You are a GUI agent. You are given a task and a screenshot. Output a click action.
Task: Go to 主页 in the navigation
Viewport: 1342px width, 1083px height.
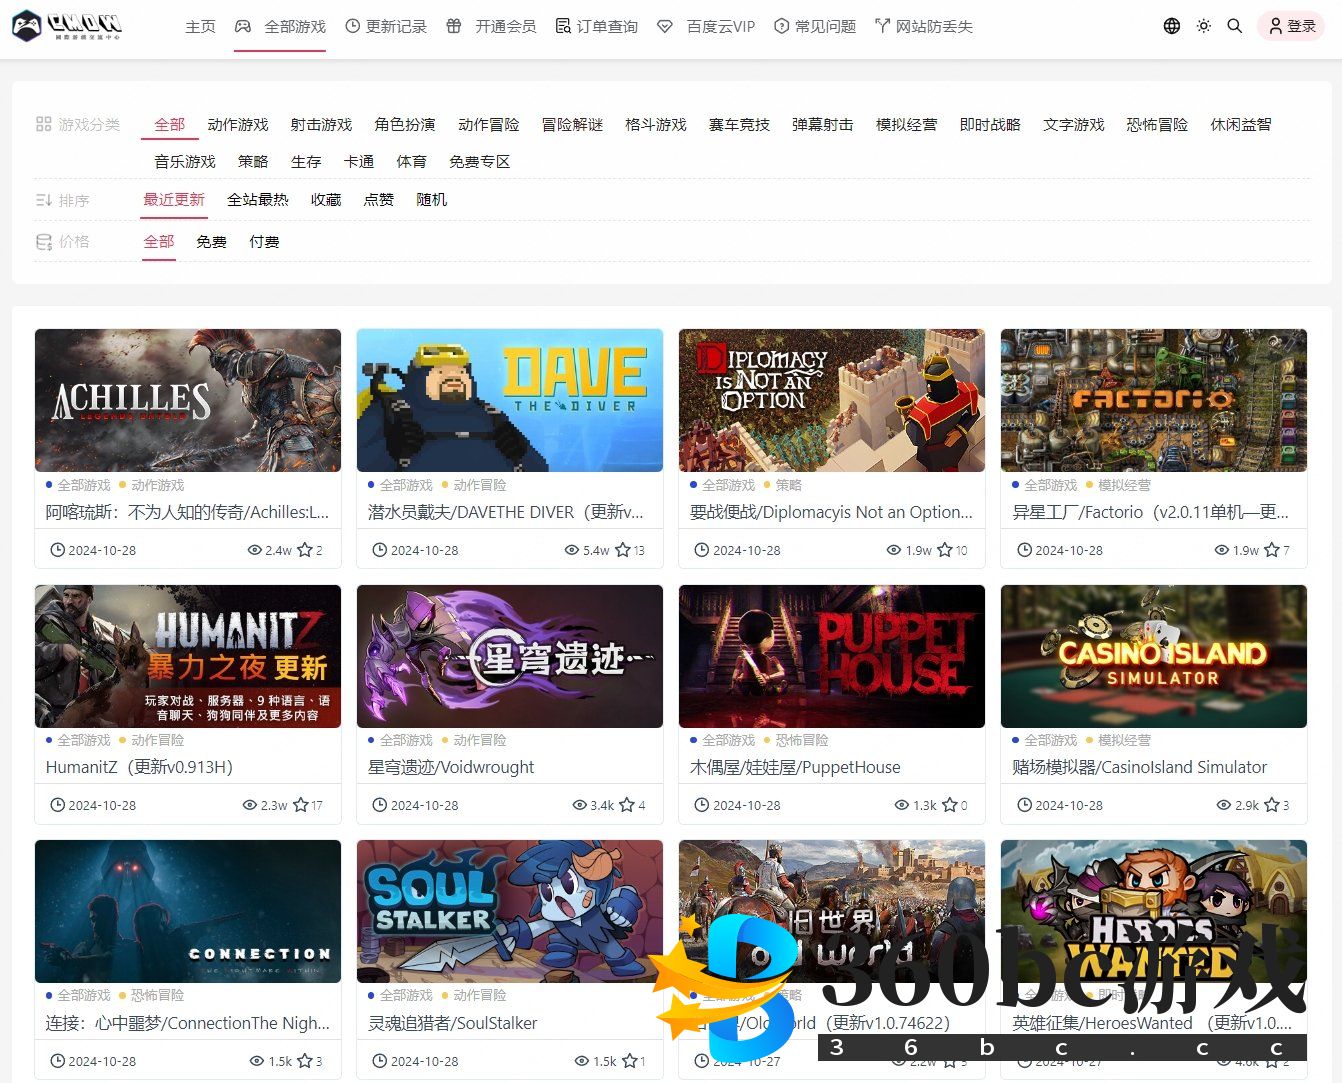click(200, 26)
